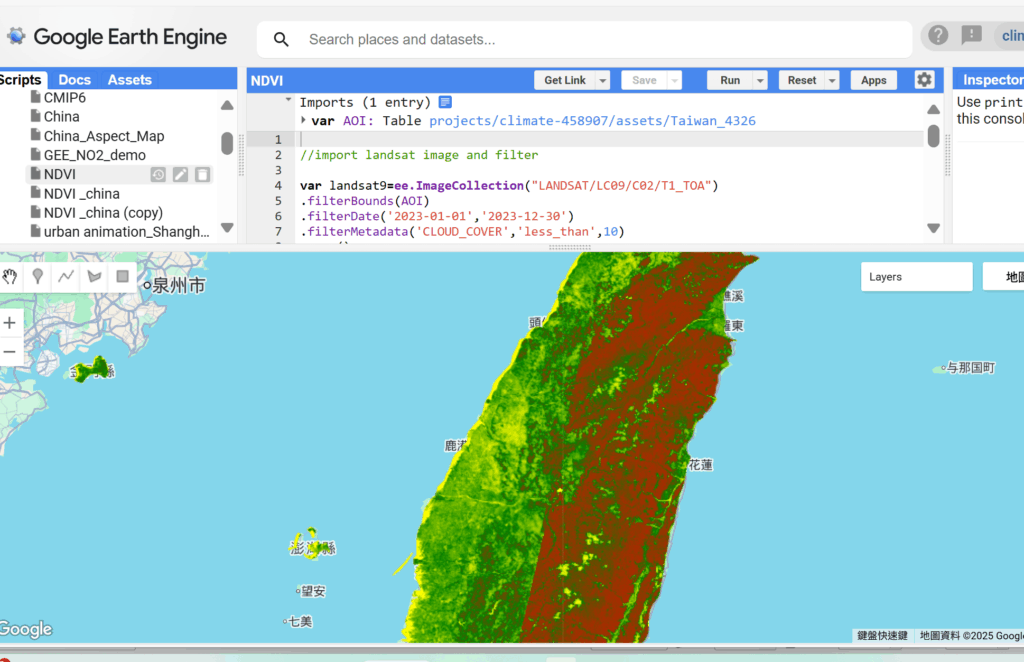Select the draw line tool
Screen dimensions: 1024x662
[x=66, y=277]
